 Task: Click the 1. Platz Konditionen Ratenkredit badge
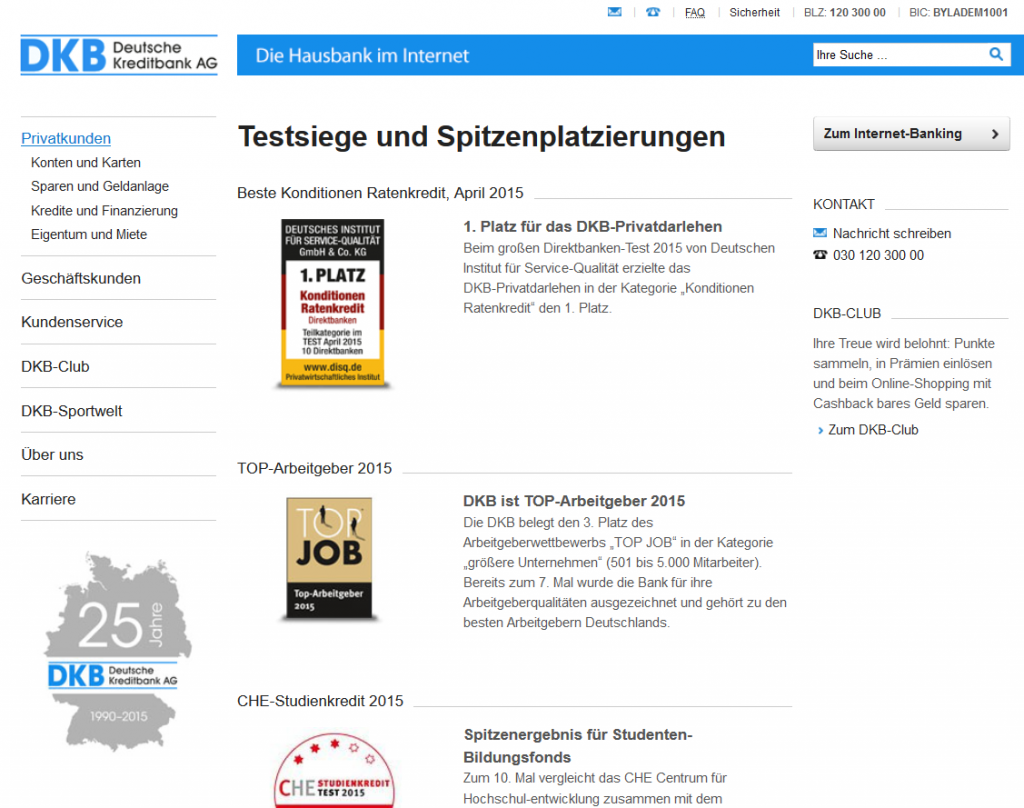(333, 303)
